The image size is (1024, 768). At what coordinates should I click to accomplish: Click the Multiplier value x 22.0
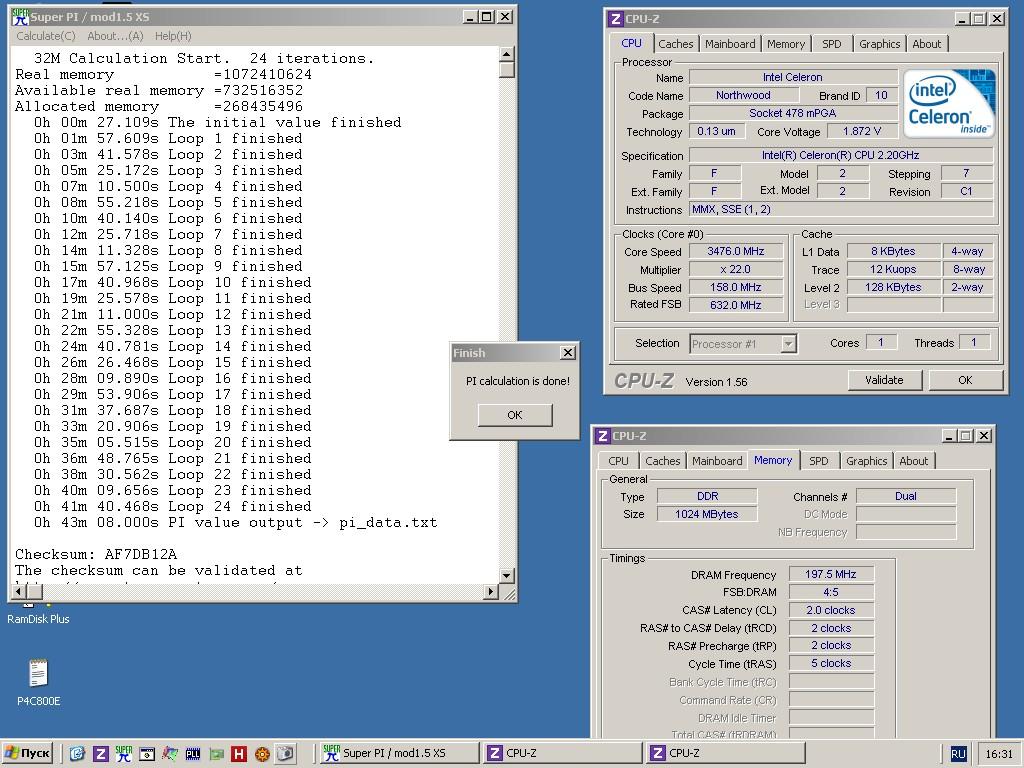pos(735,269)
